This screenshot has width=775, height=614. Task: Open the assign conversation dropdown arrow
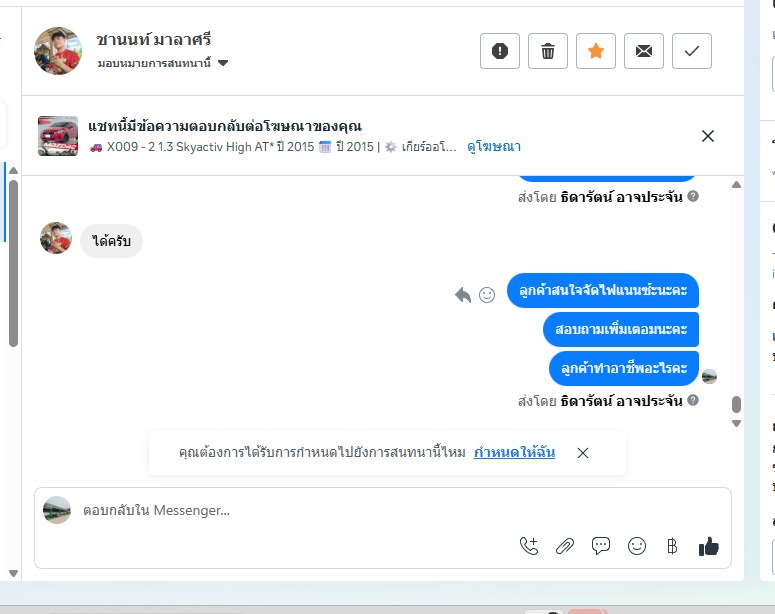pos(223,63)
